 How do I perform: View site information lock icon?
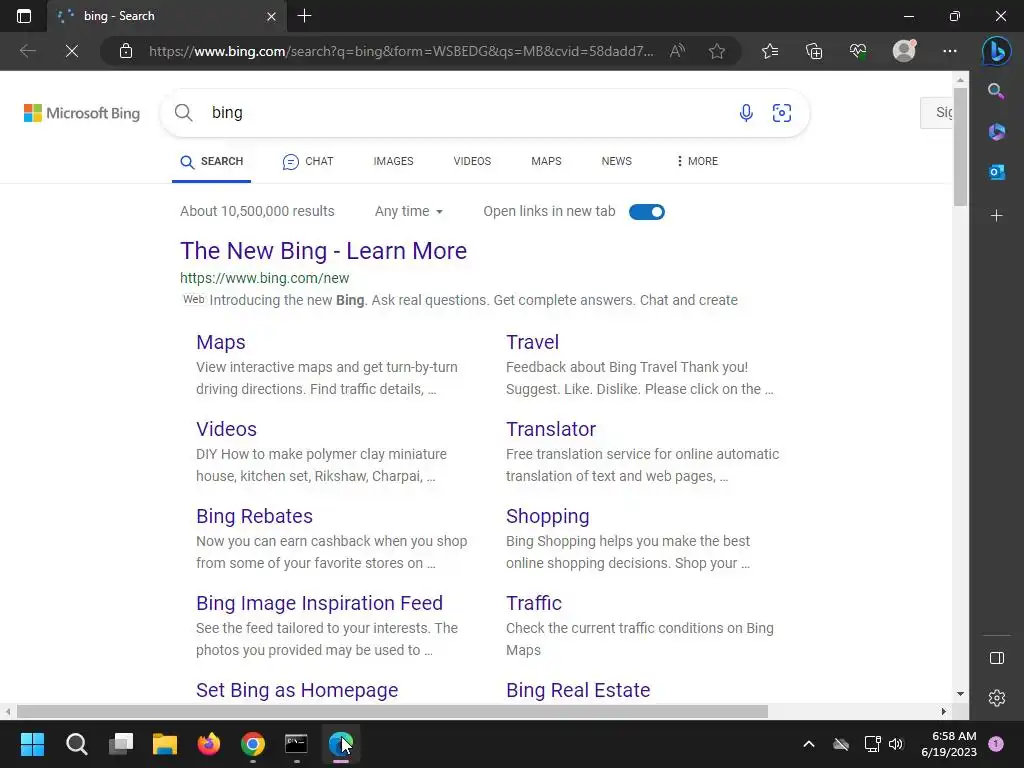pyautogui.click(x=126, y=51)
